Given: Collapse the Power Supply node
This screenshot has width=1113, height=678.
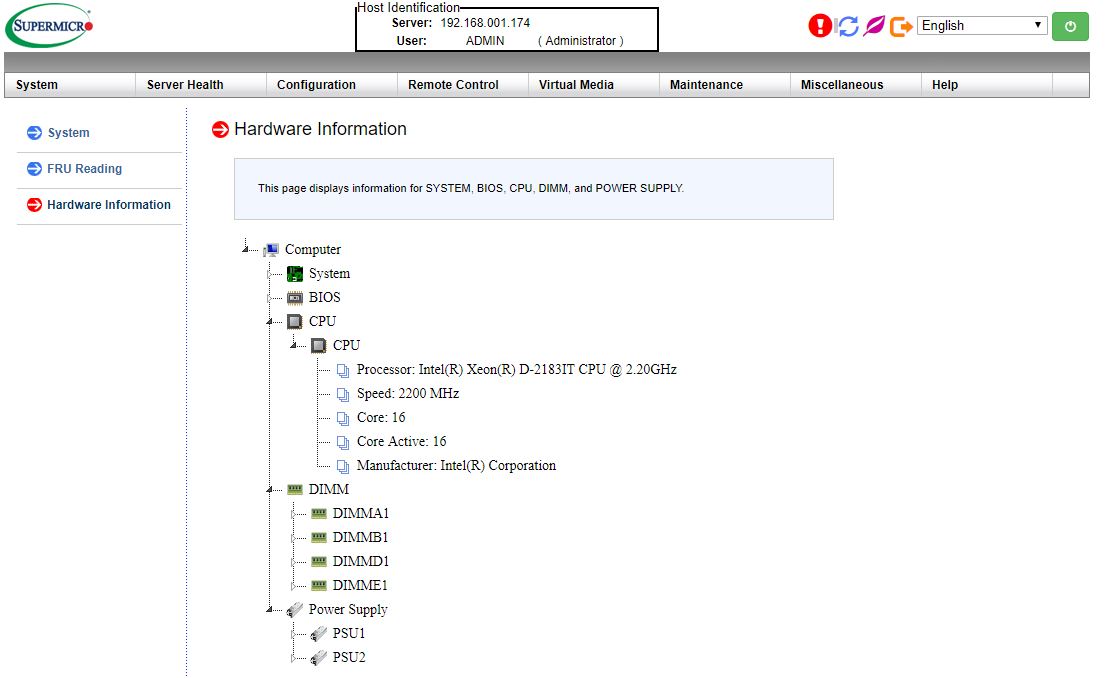Looking at the screenshot, I should point(270,609).
